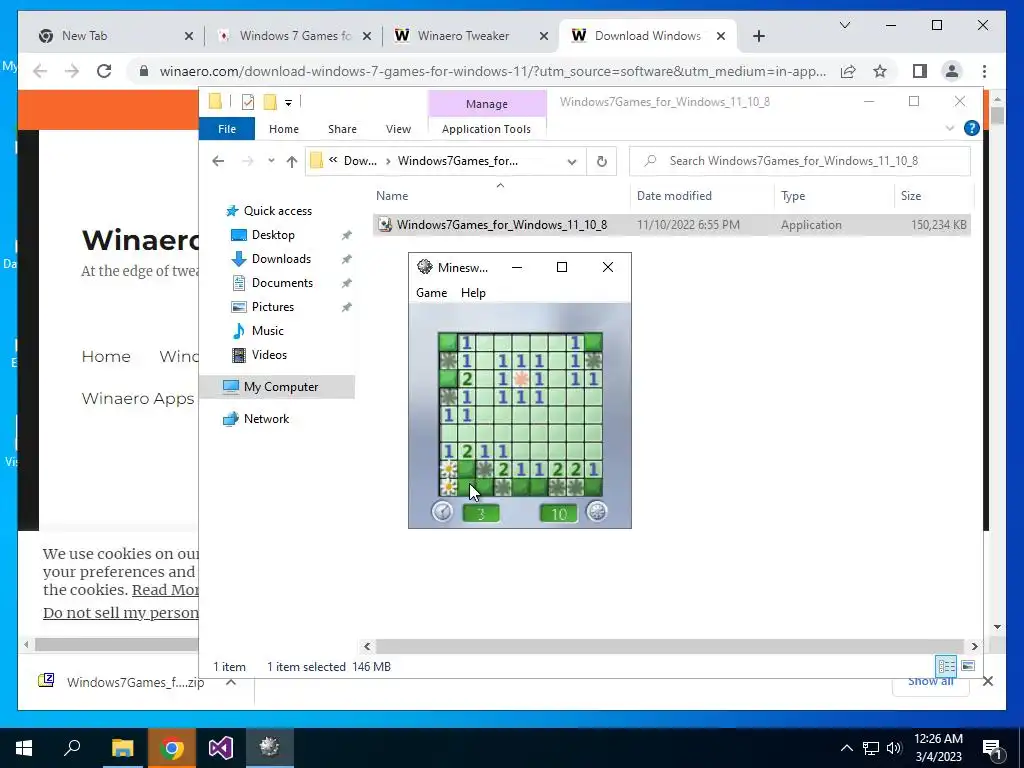1024x768 pixels.
Task: Open Chrome three-dot menu
Action: click(984, 71)
